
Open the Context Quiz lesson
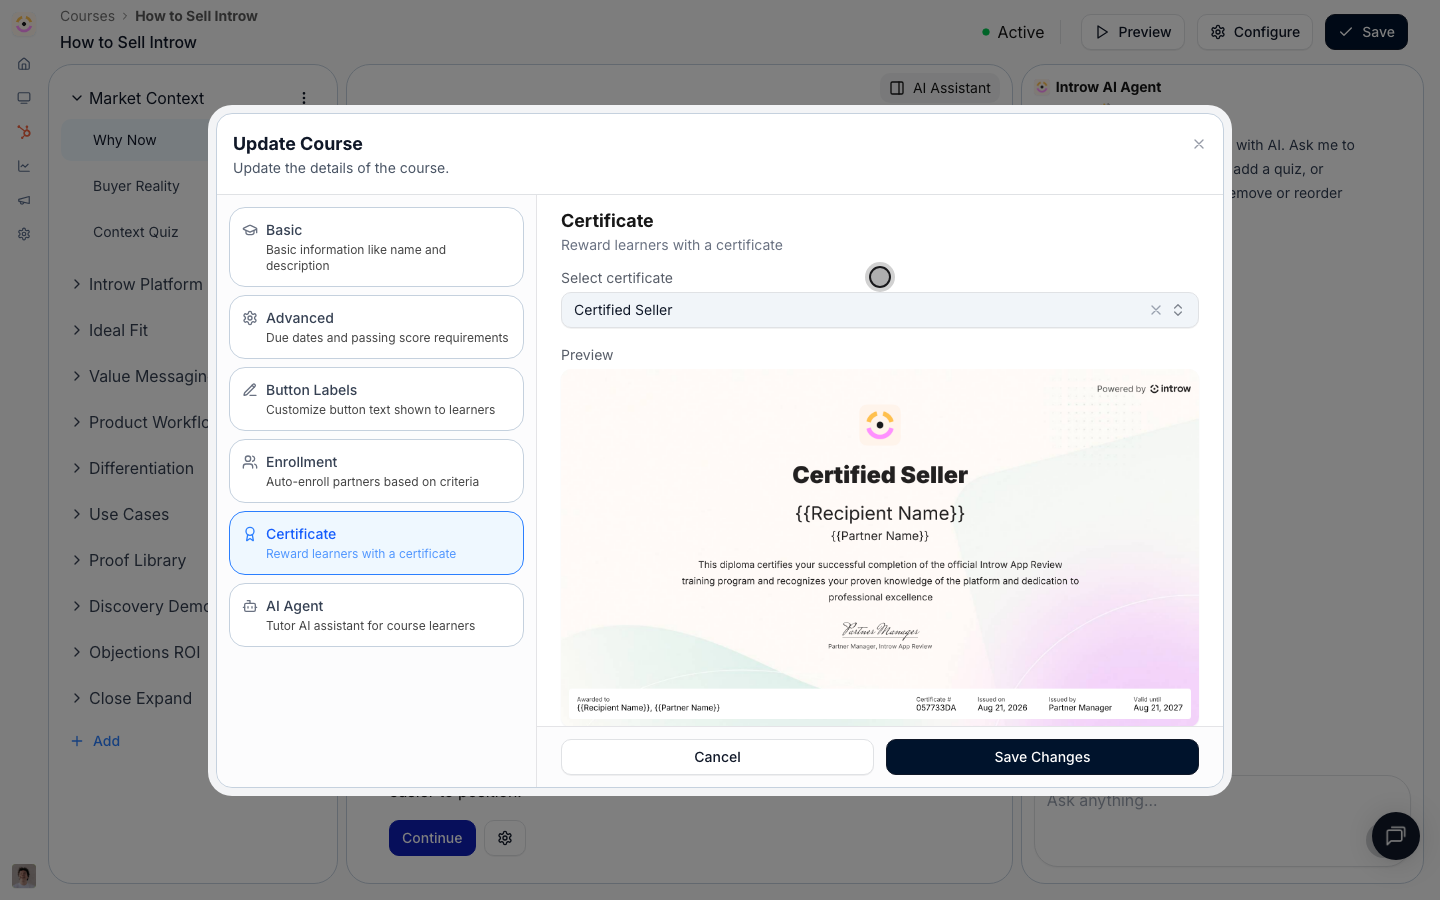136,232
